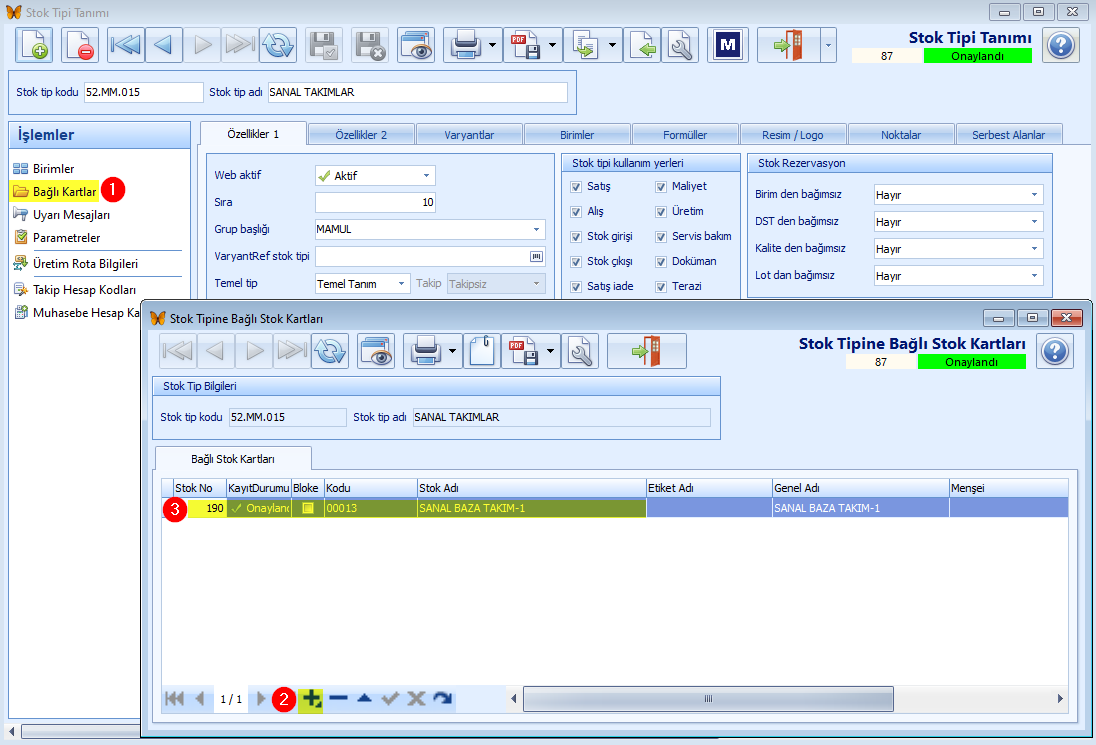Expand exit options arrow in main toolbar
Image resolution: width=1096 pixels, height=745 pixels.
tap(828, 45)
